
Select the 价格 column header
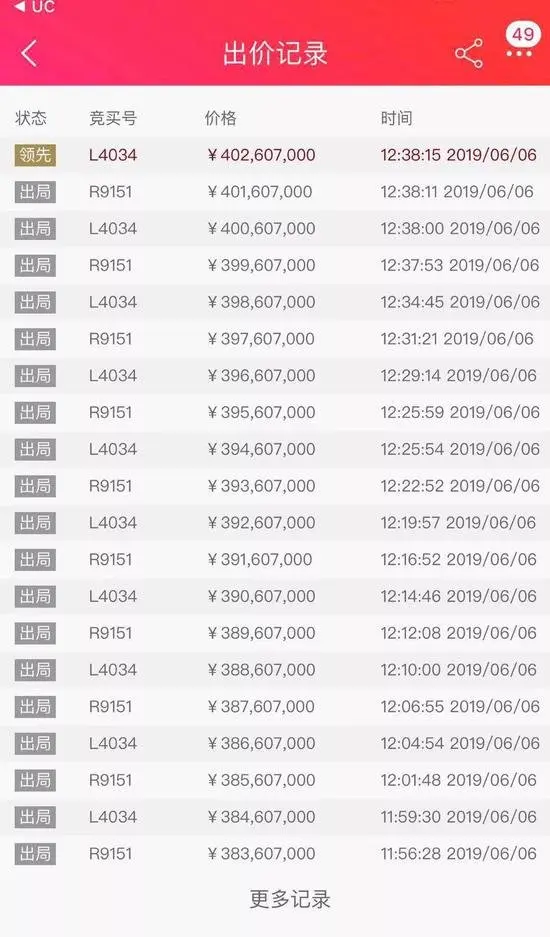pos(221,118)
